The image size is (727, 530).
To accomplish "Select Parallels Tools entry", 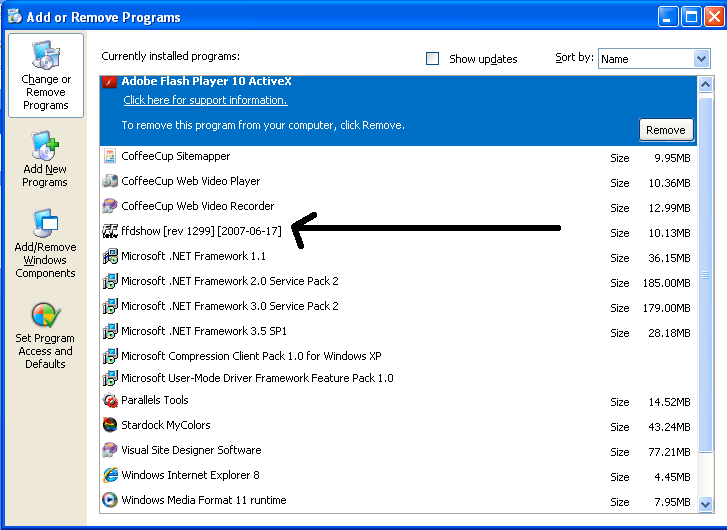I will pos(398,401).
